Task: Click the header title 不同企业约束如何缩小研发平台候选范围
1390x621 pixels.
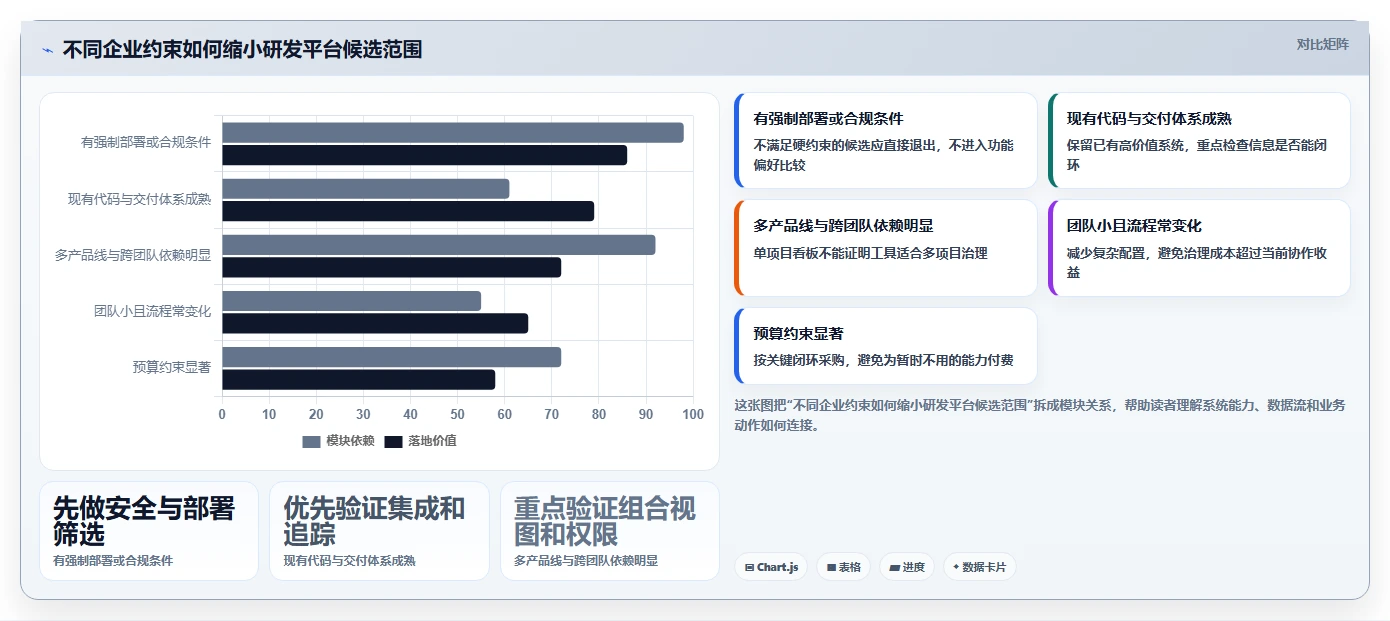Action: tap(242, 50)
